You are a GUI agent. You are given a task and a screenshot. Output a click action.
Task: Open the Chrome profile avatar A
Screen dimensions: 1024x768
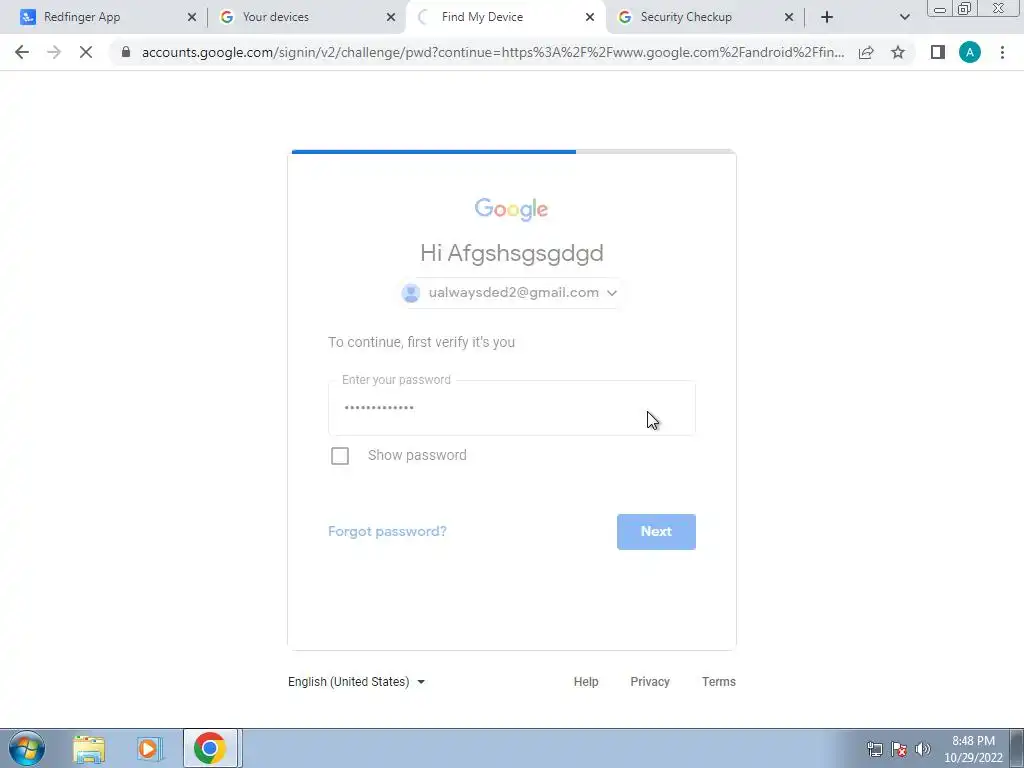point(970,52)
